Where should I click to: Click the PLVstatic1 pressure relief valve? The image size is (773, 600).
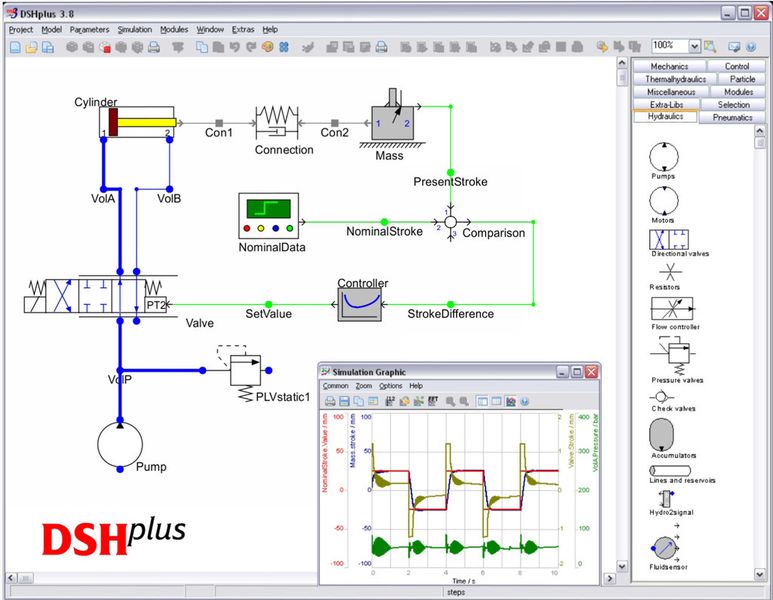(x=245, y=370)
